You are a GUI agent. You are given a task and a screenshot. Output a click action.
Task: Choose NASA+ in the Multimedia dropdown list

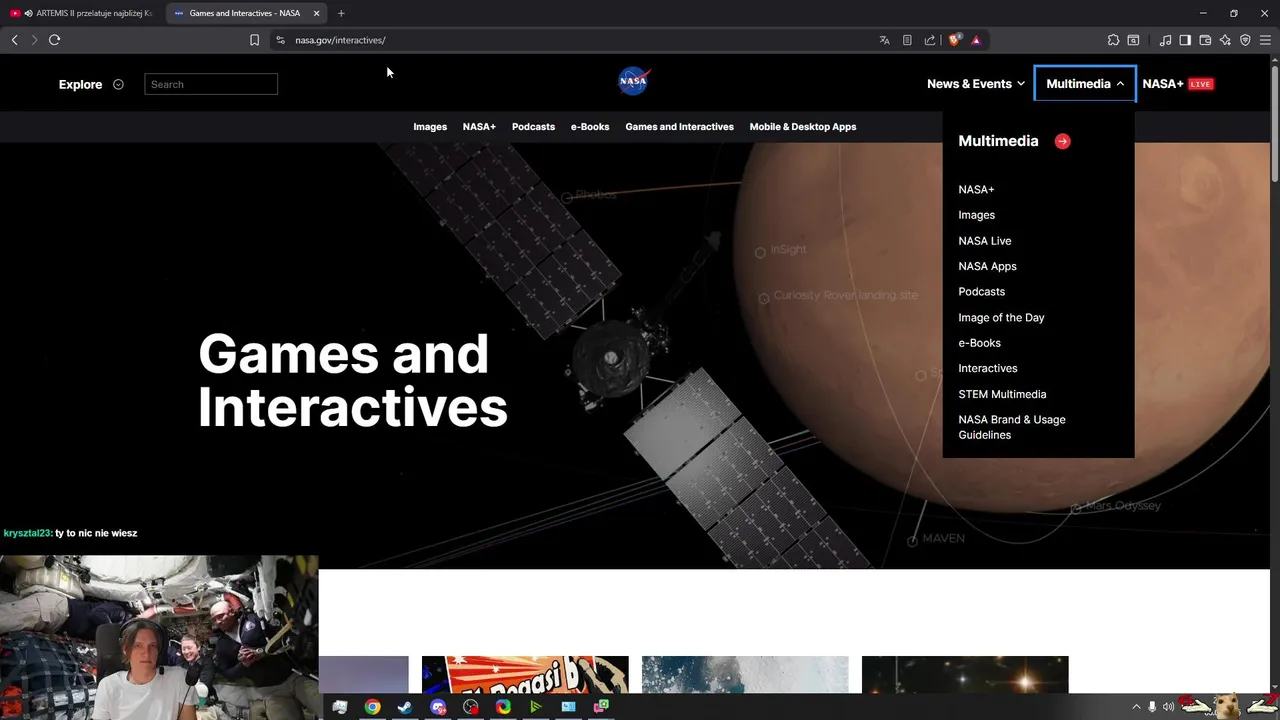tap(976, 189)
